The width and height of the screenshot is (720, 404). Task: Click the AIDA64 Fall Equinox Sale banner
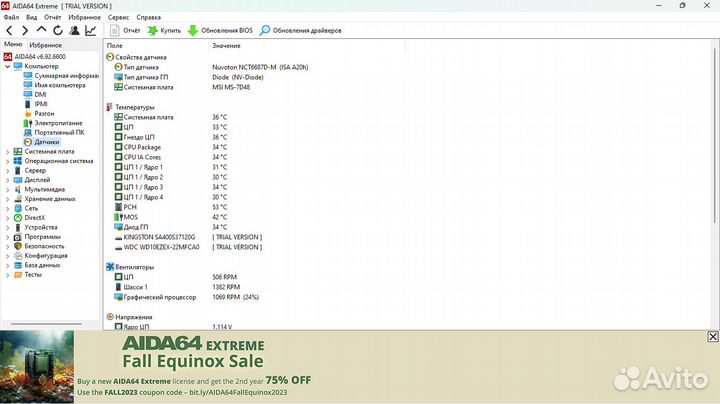pos(360,367)
